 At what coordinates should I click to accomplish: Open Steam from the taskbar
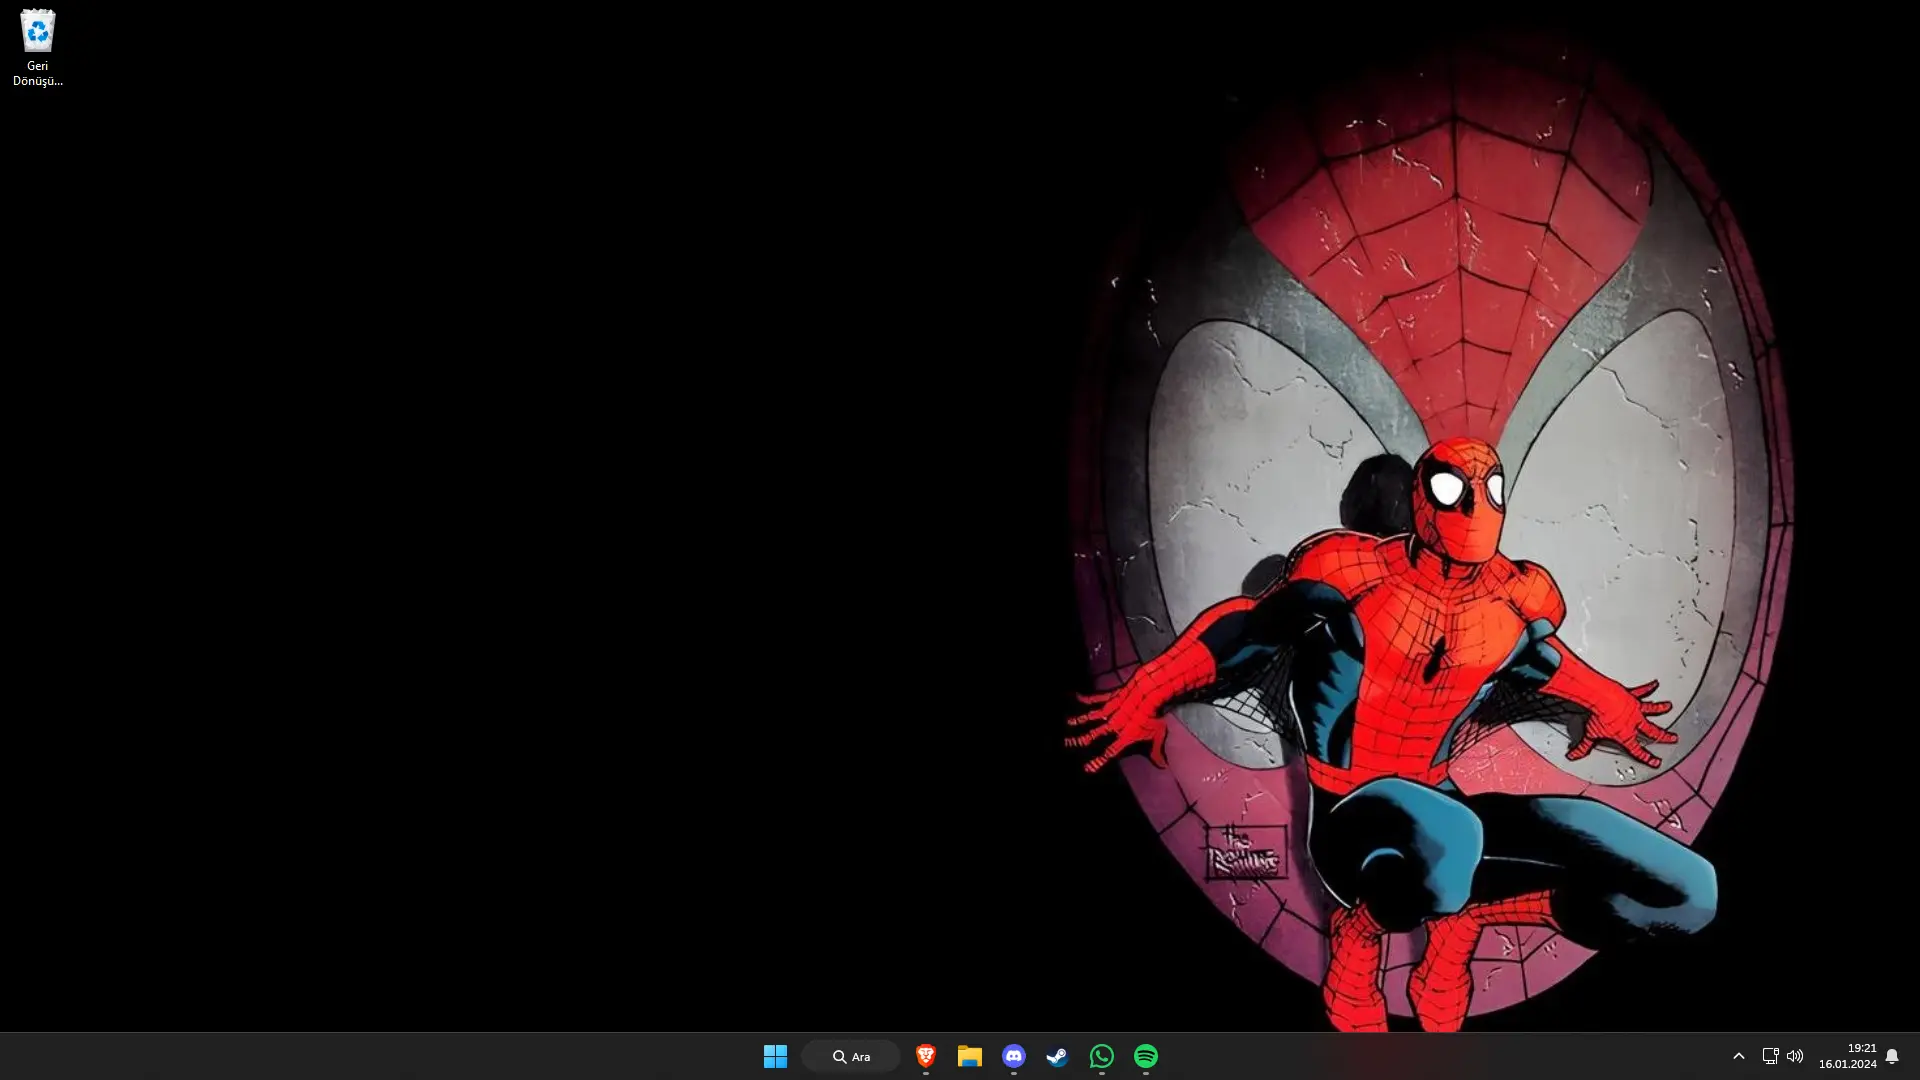[1058, 1056]
